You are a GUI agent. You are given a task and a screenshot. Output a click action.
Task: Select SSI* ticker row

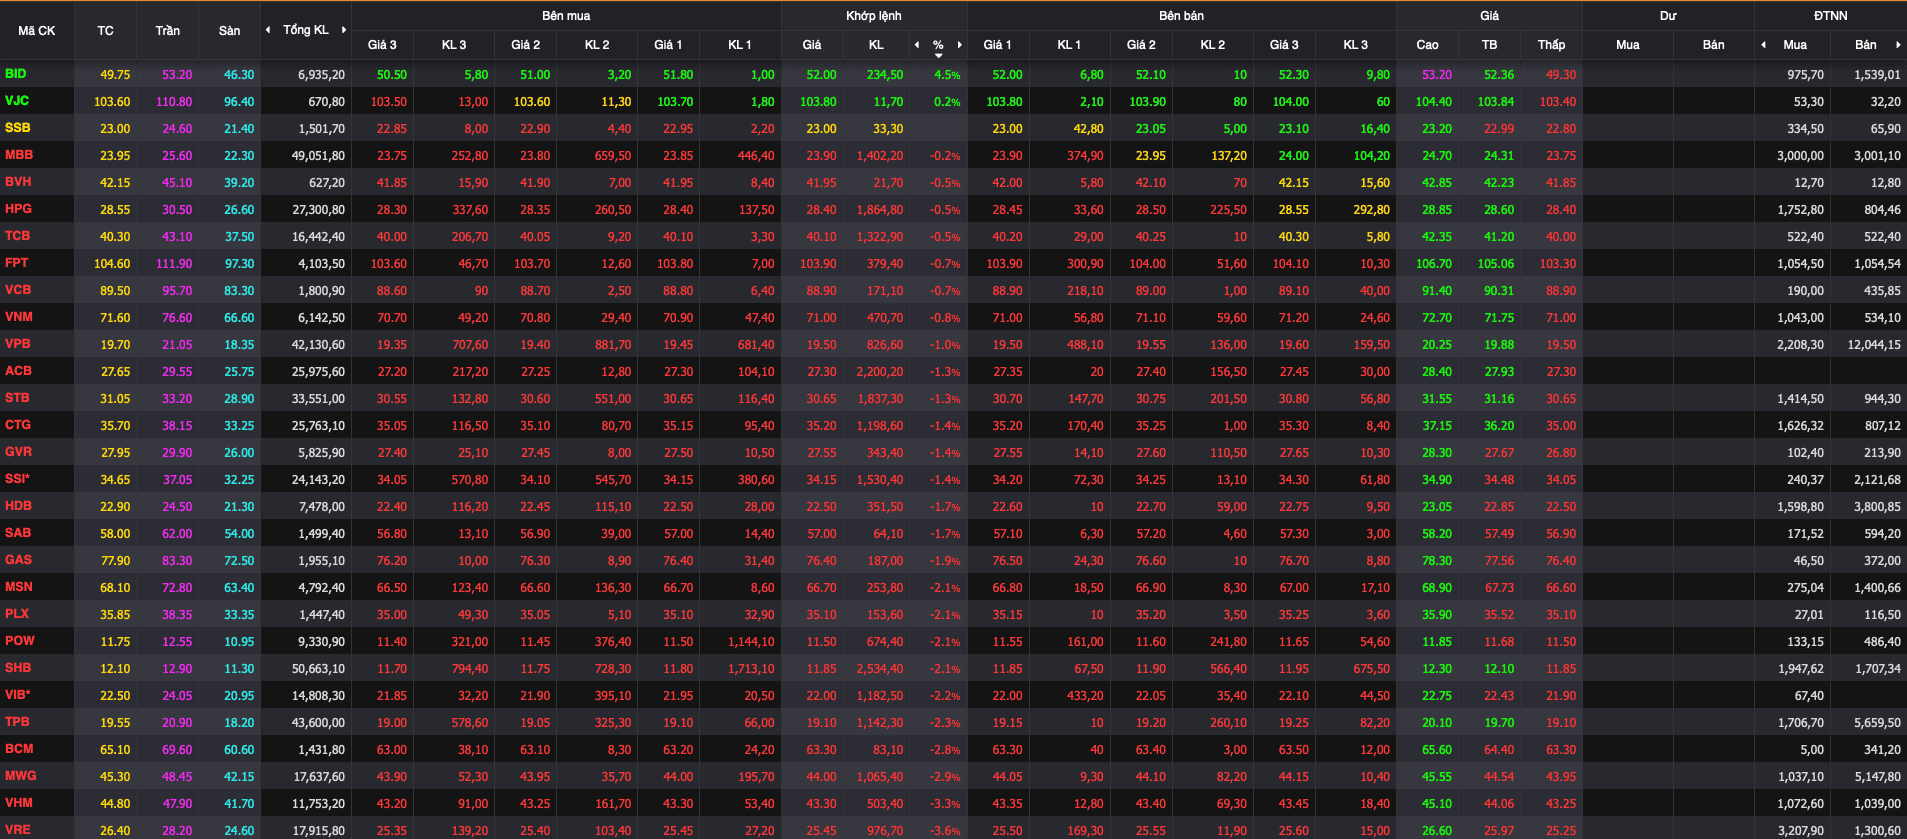coord(17,479)
